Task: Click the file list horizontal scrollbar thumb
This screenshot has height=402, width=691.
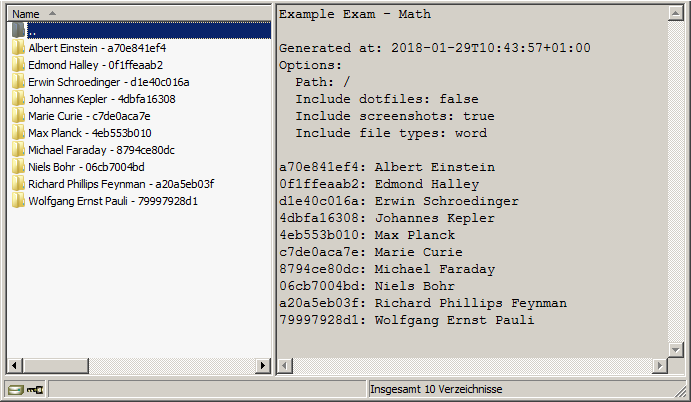Action: tap(56, 365)
